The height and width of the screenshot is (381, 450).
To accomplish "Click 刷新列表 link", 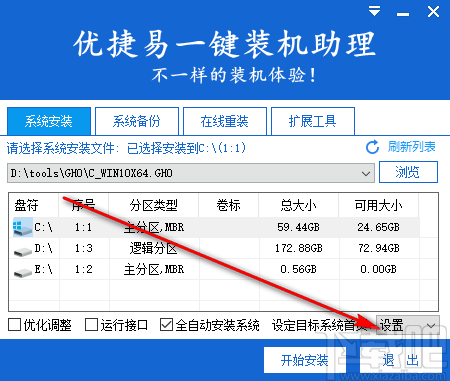I will 412,147.
